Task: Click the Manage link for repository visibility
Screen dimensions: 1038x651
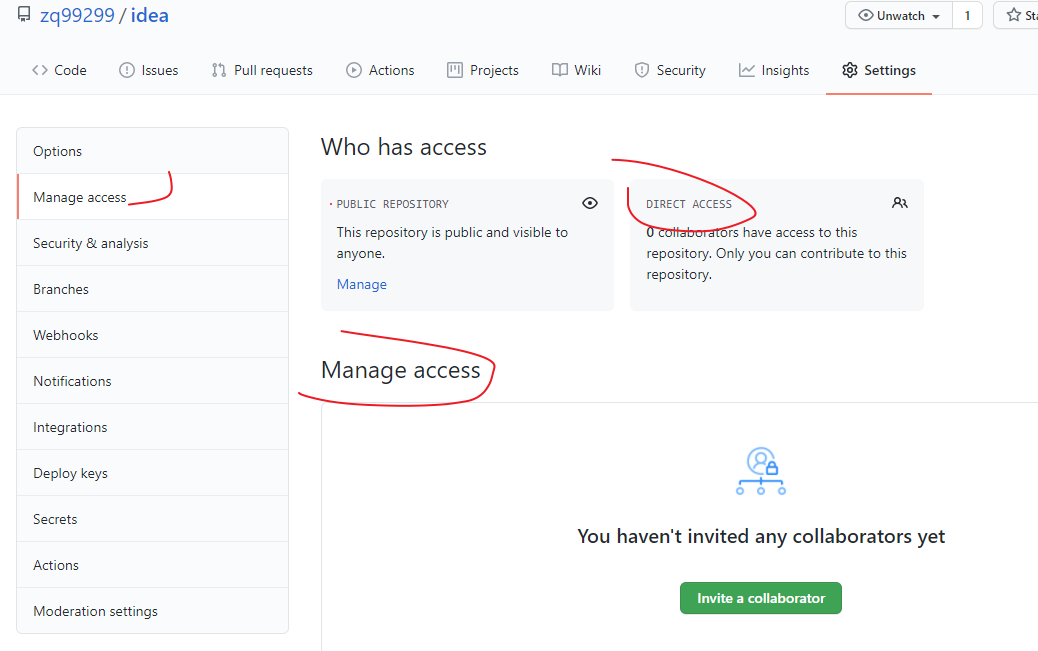Action: click(x=361, y=284)
